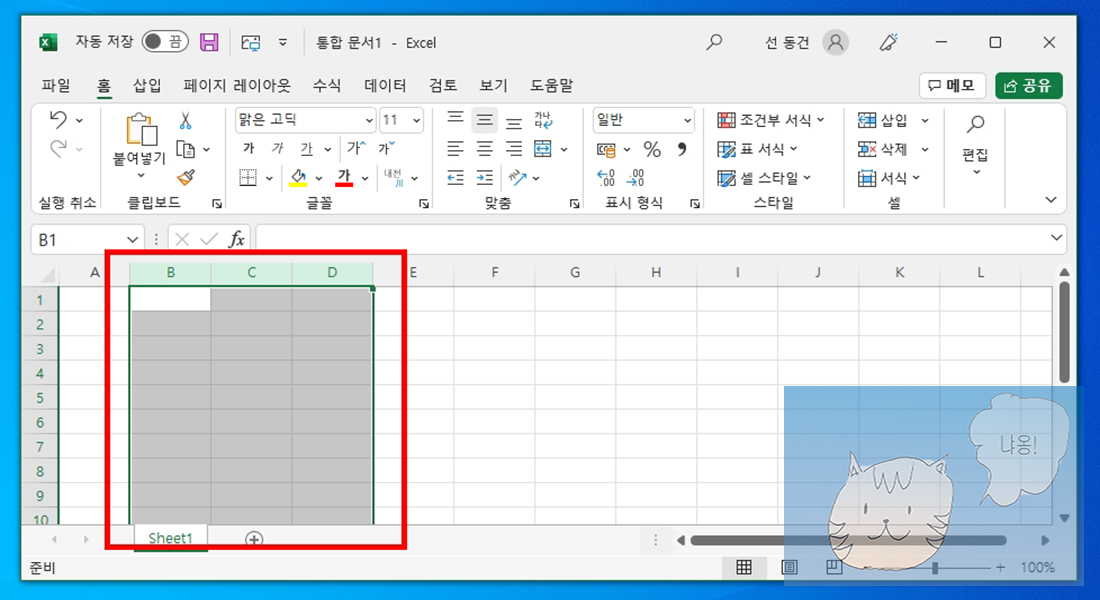Center text horizontally
This screenshot has height=600, width=1100.
(x=485, y=149)
